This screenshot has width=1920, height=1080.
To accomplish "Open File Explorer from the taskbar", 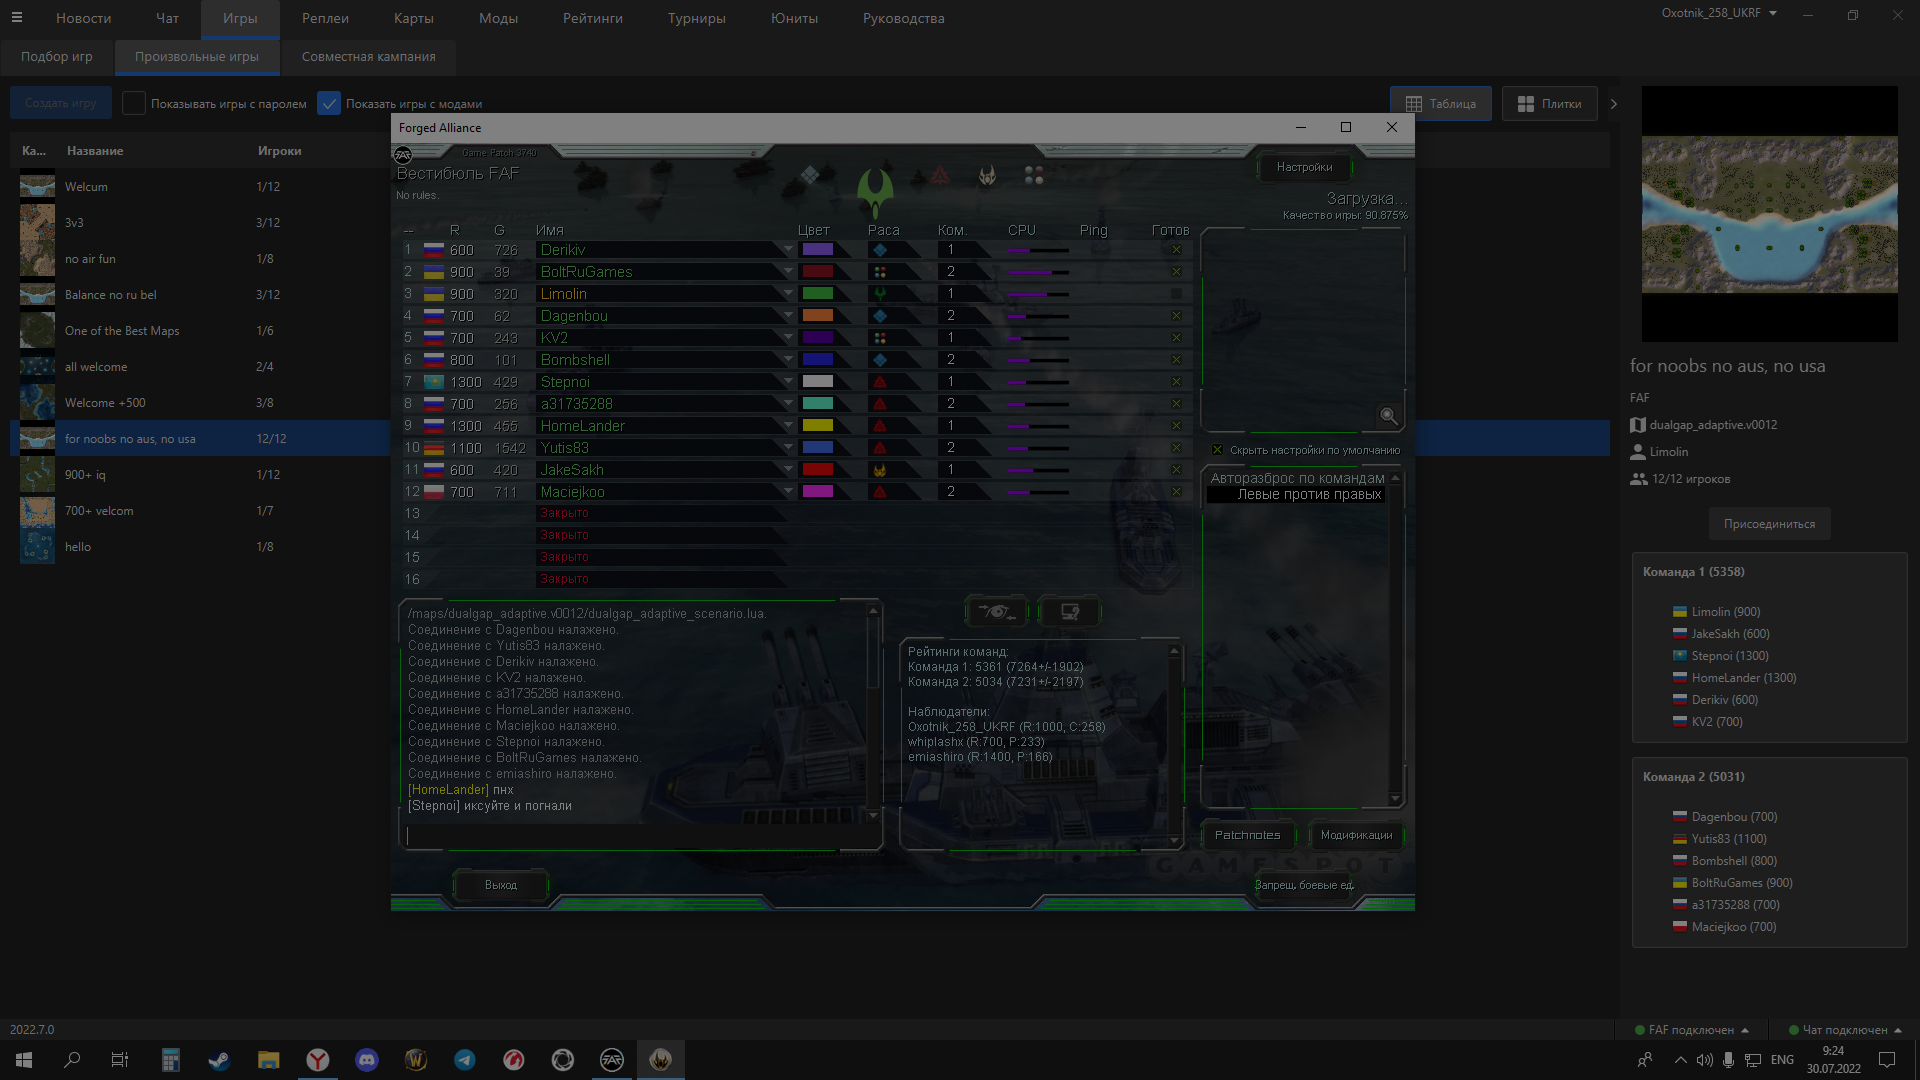I will coord(268,1060).
